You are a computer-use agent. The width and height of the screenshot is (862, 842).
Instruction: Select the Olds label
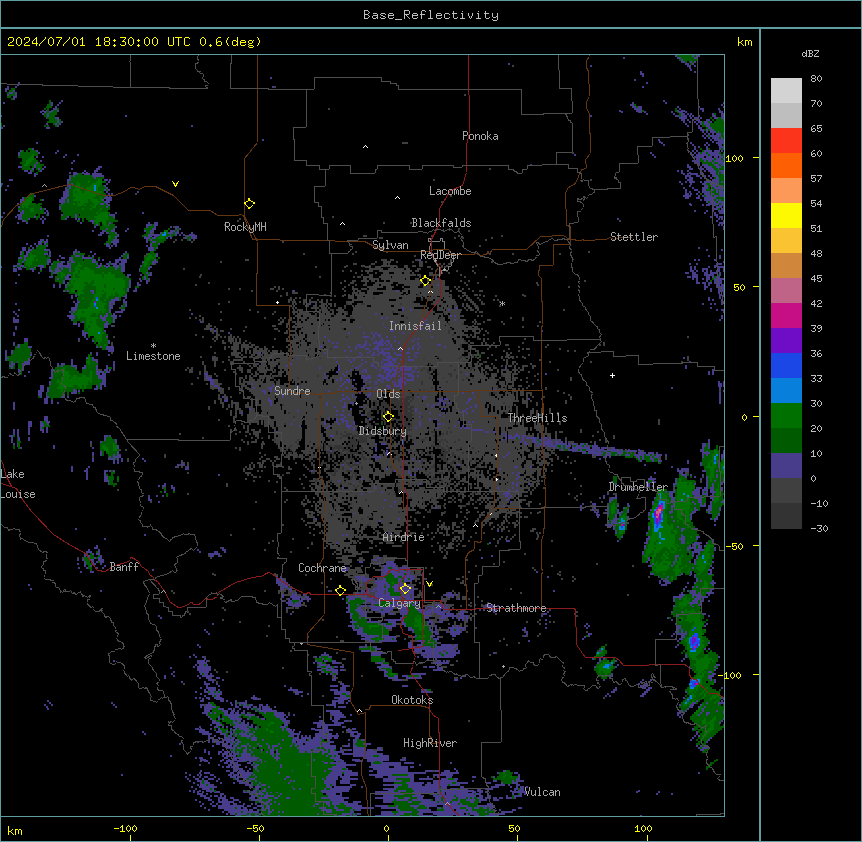click(388, 394)
